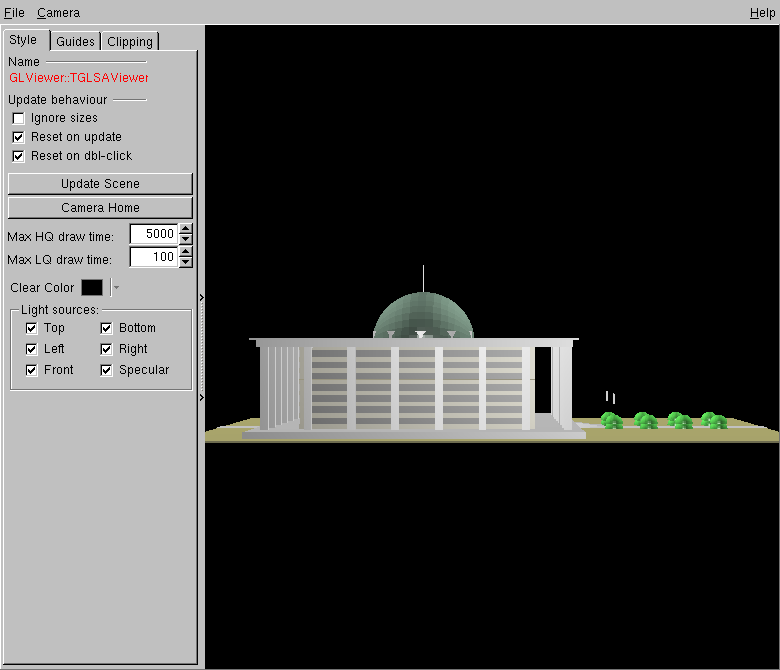Click the lower splitter arrow handle

[201, 398]
